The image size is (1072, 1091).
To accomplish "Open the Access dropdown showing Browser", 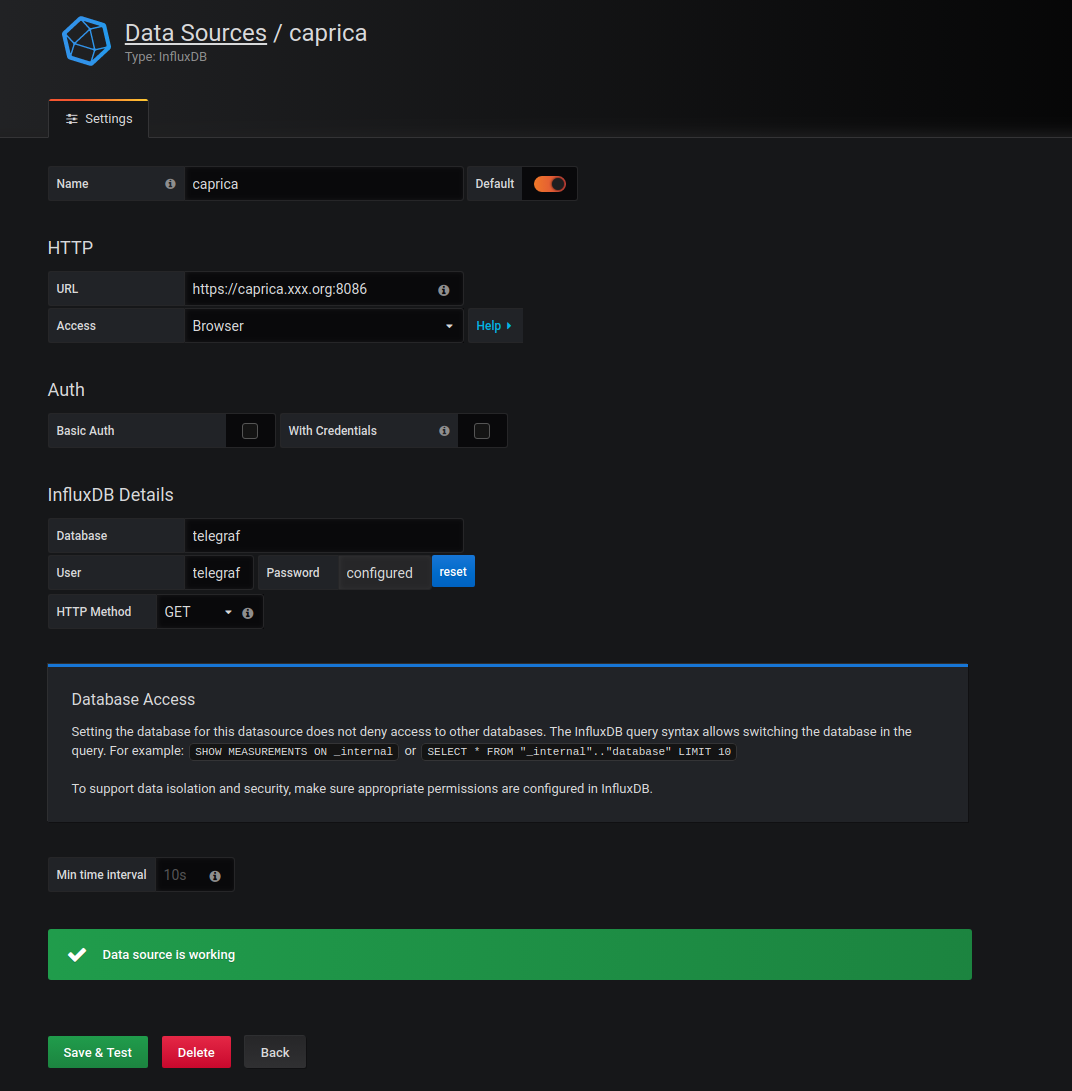I will (323, 326).
